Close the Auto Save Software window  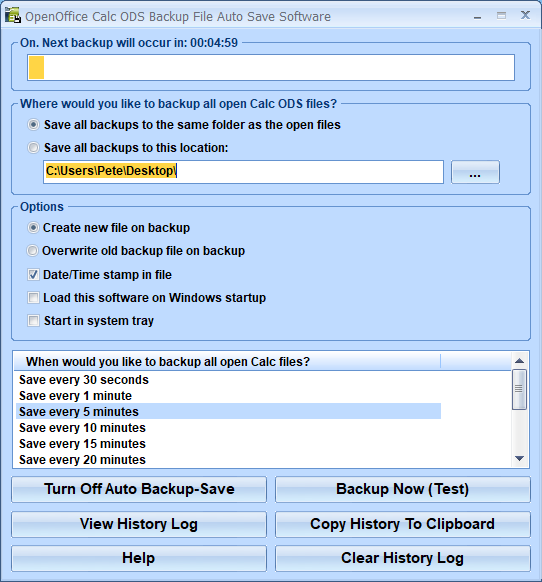tap(525, 15)
